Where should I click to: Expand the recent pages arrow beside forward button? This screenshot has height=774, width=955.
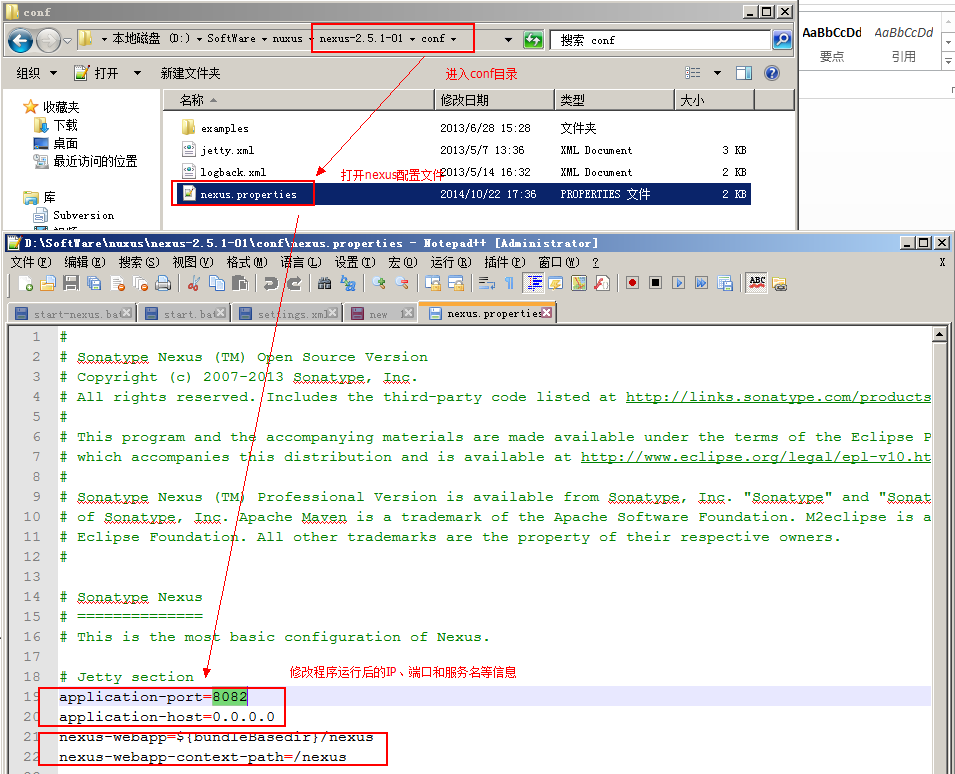point(68,41)
